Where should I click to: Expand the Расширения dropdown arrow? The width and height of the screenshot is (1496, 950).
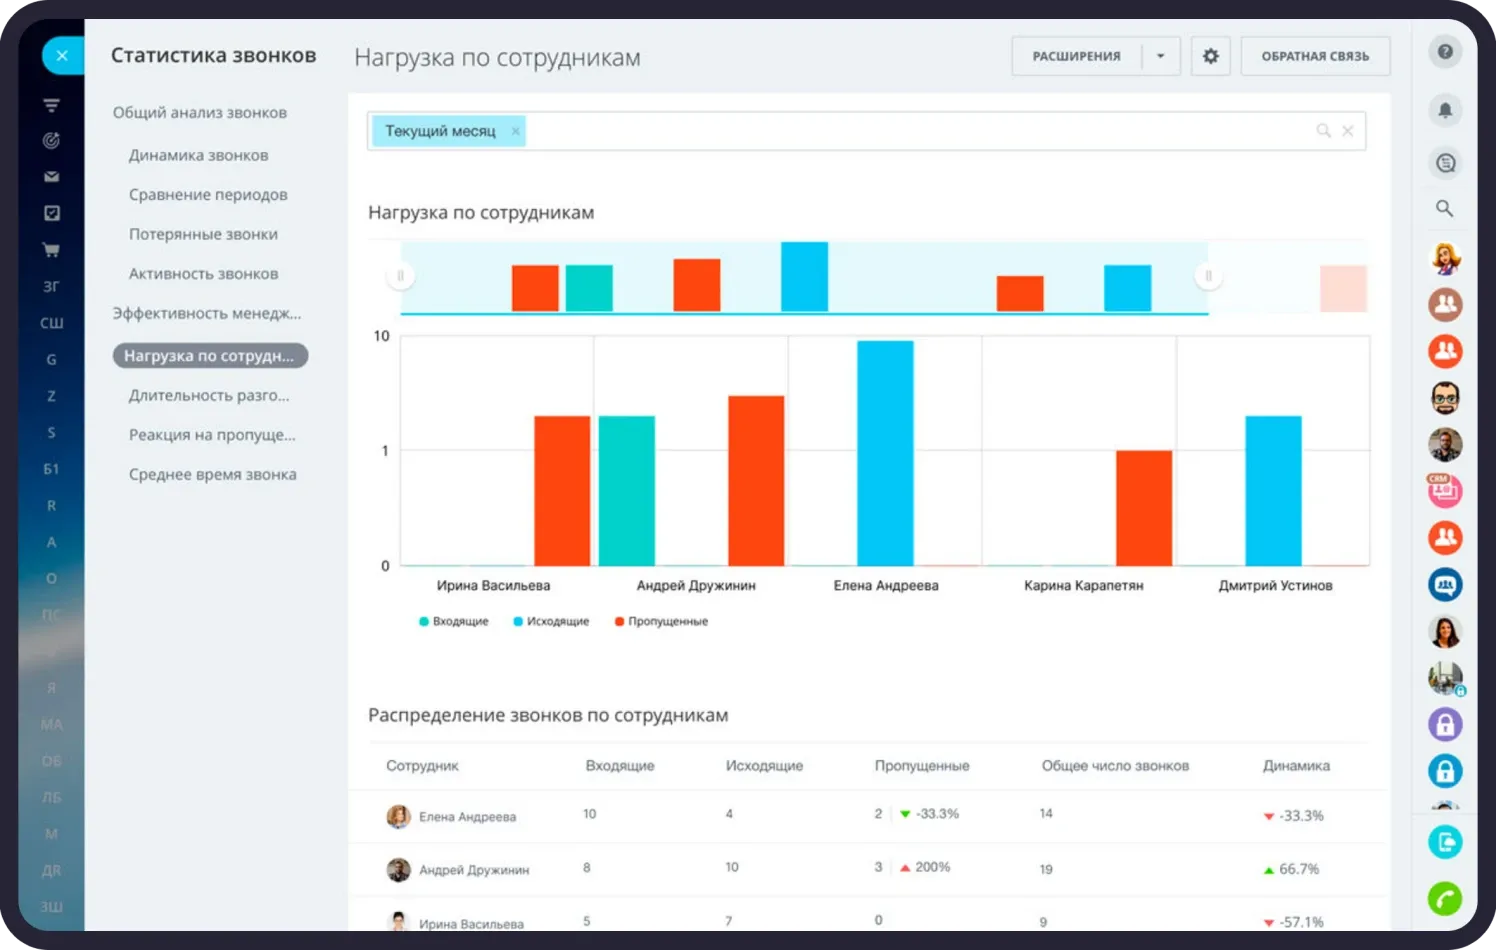click(1161, 56)
